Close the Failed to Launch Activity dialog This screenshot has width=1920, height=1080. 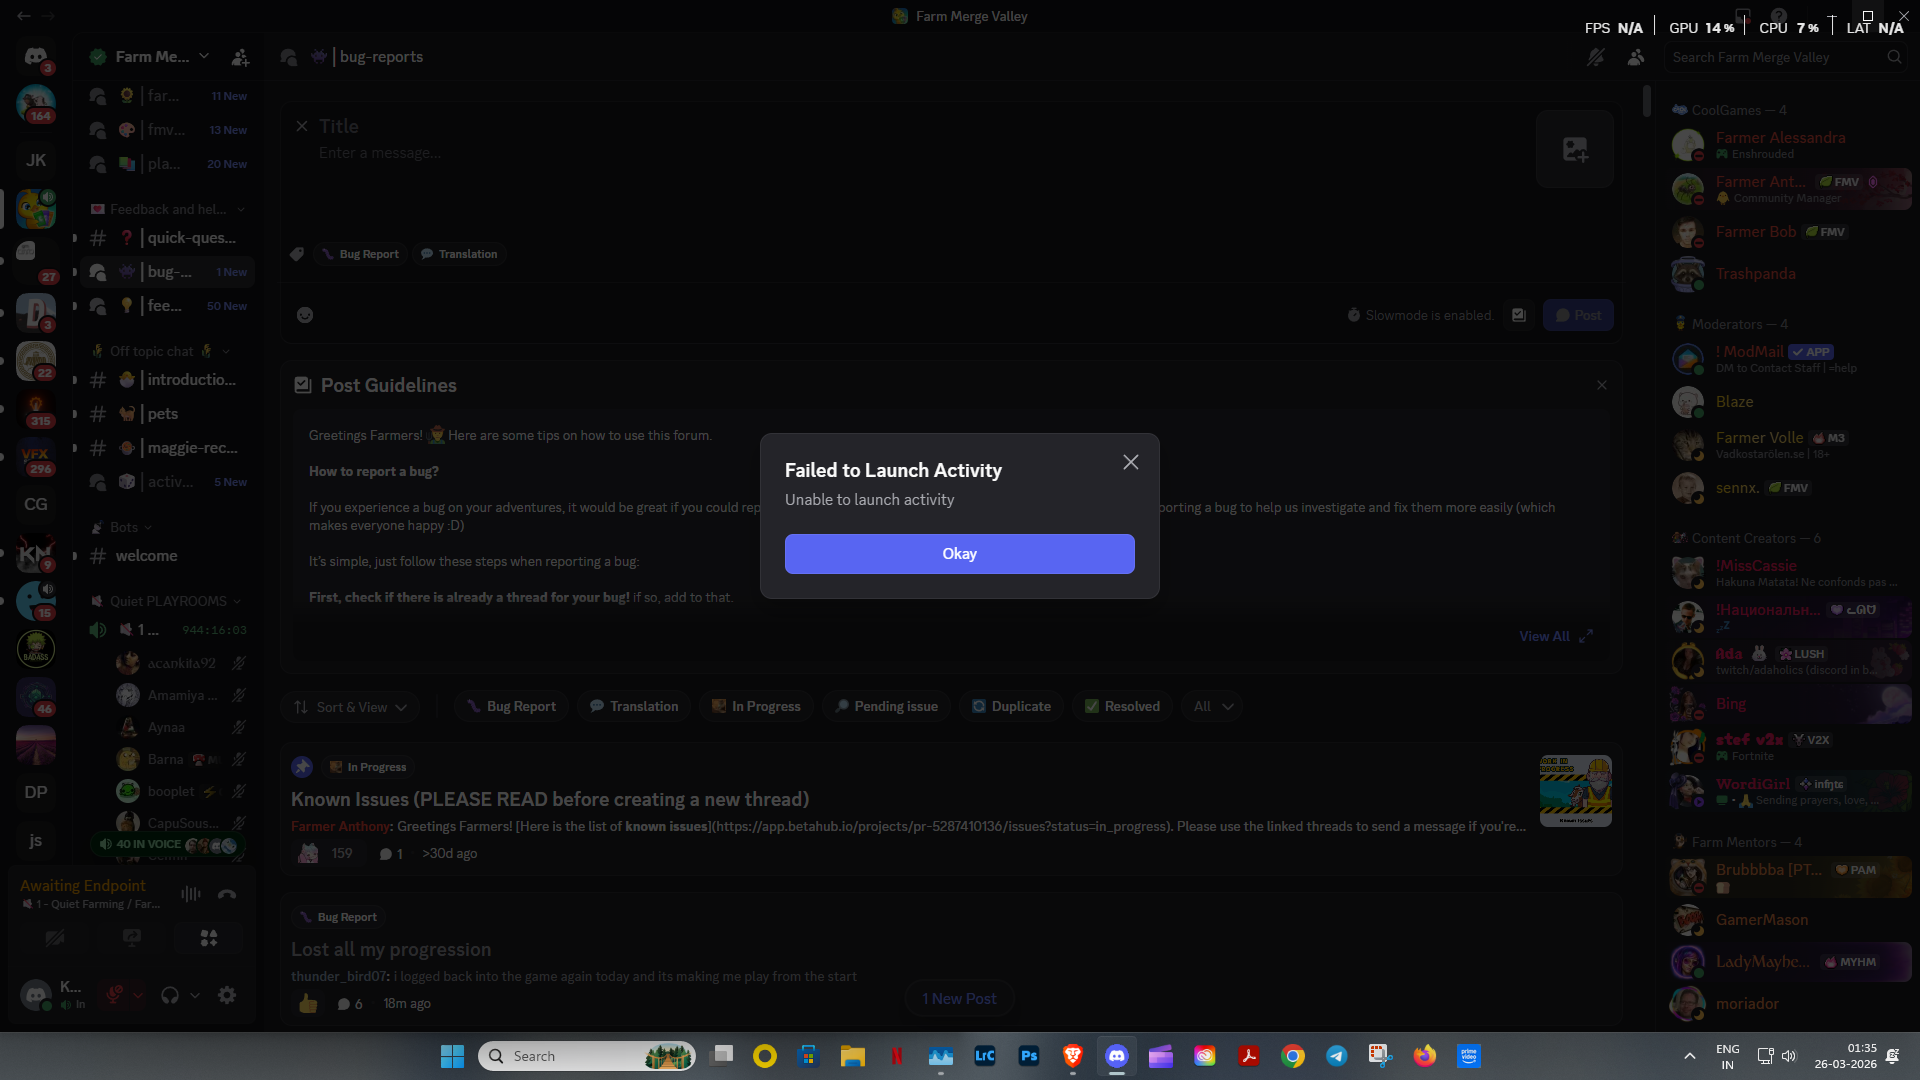click(x=1130, y=462)
